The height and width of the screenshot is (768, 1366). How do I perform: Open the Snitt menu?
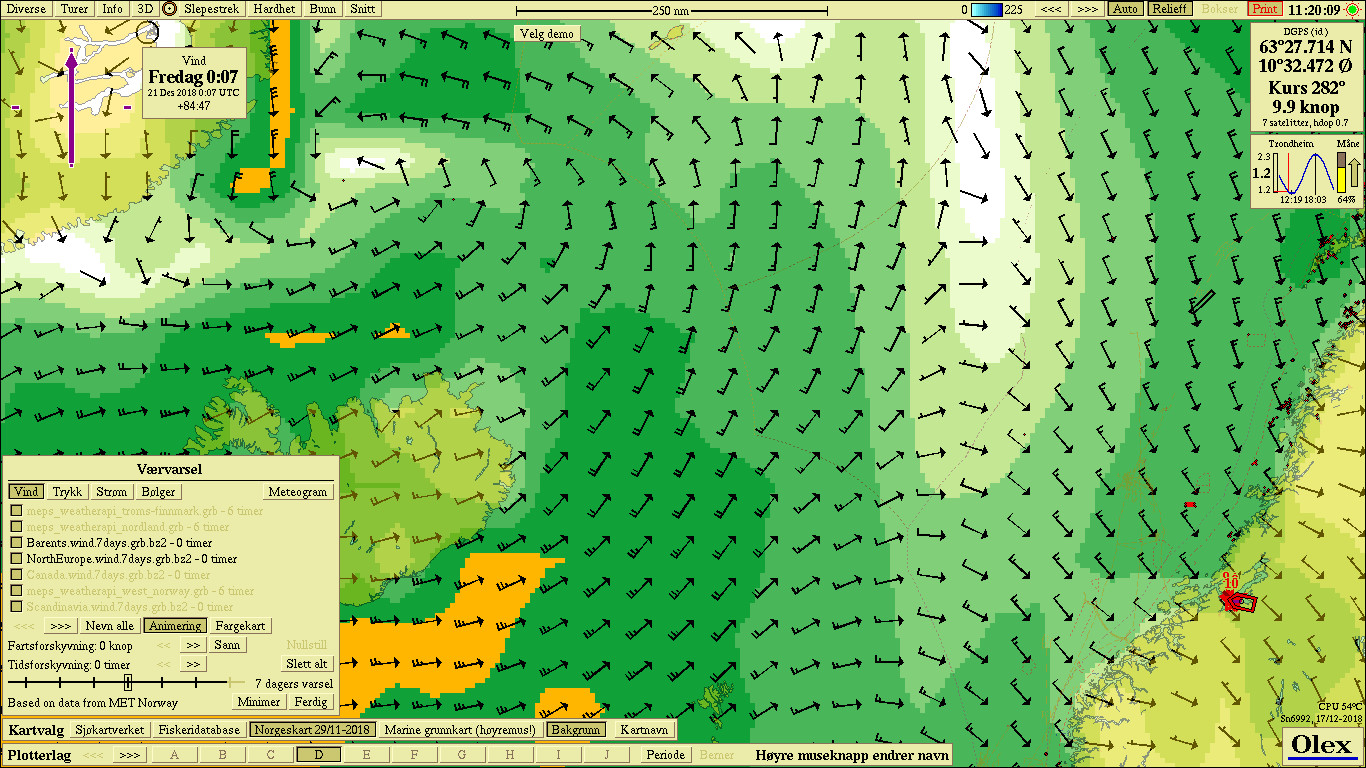pyautogui.click(x=362, y=8)
